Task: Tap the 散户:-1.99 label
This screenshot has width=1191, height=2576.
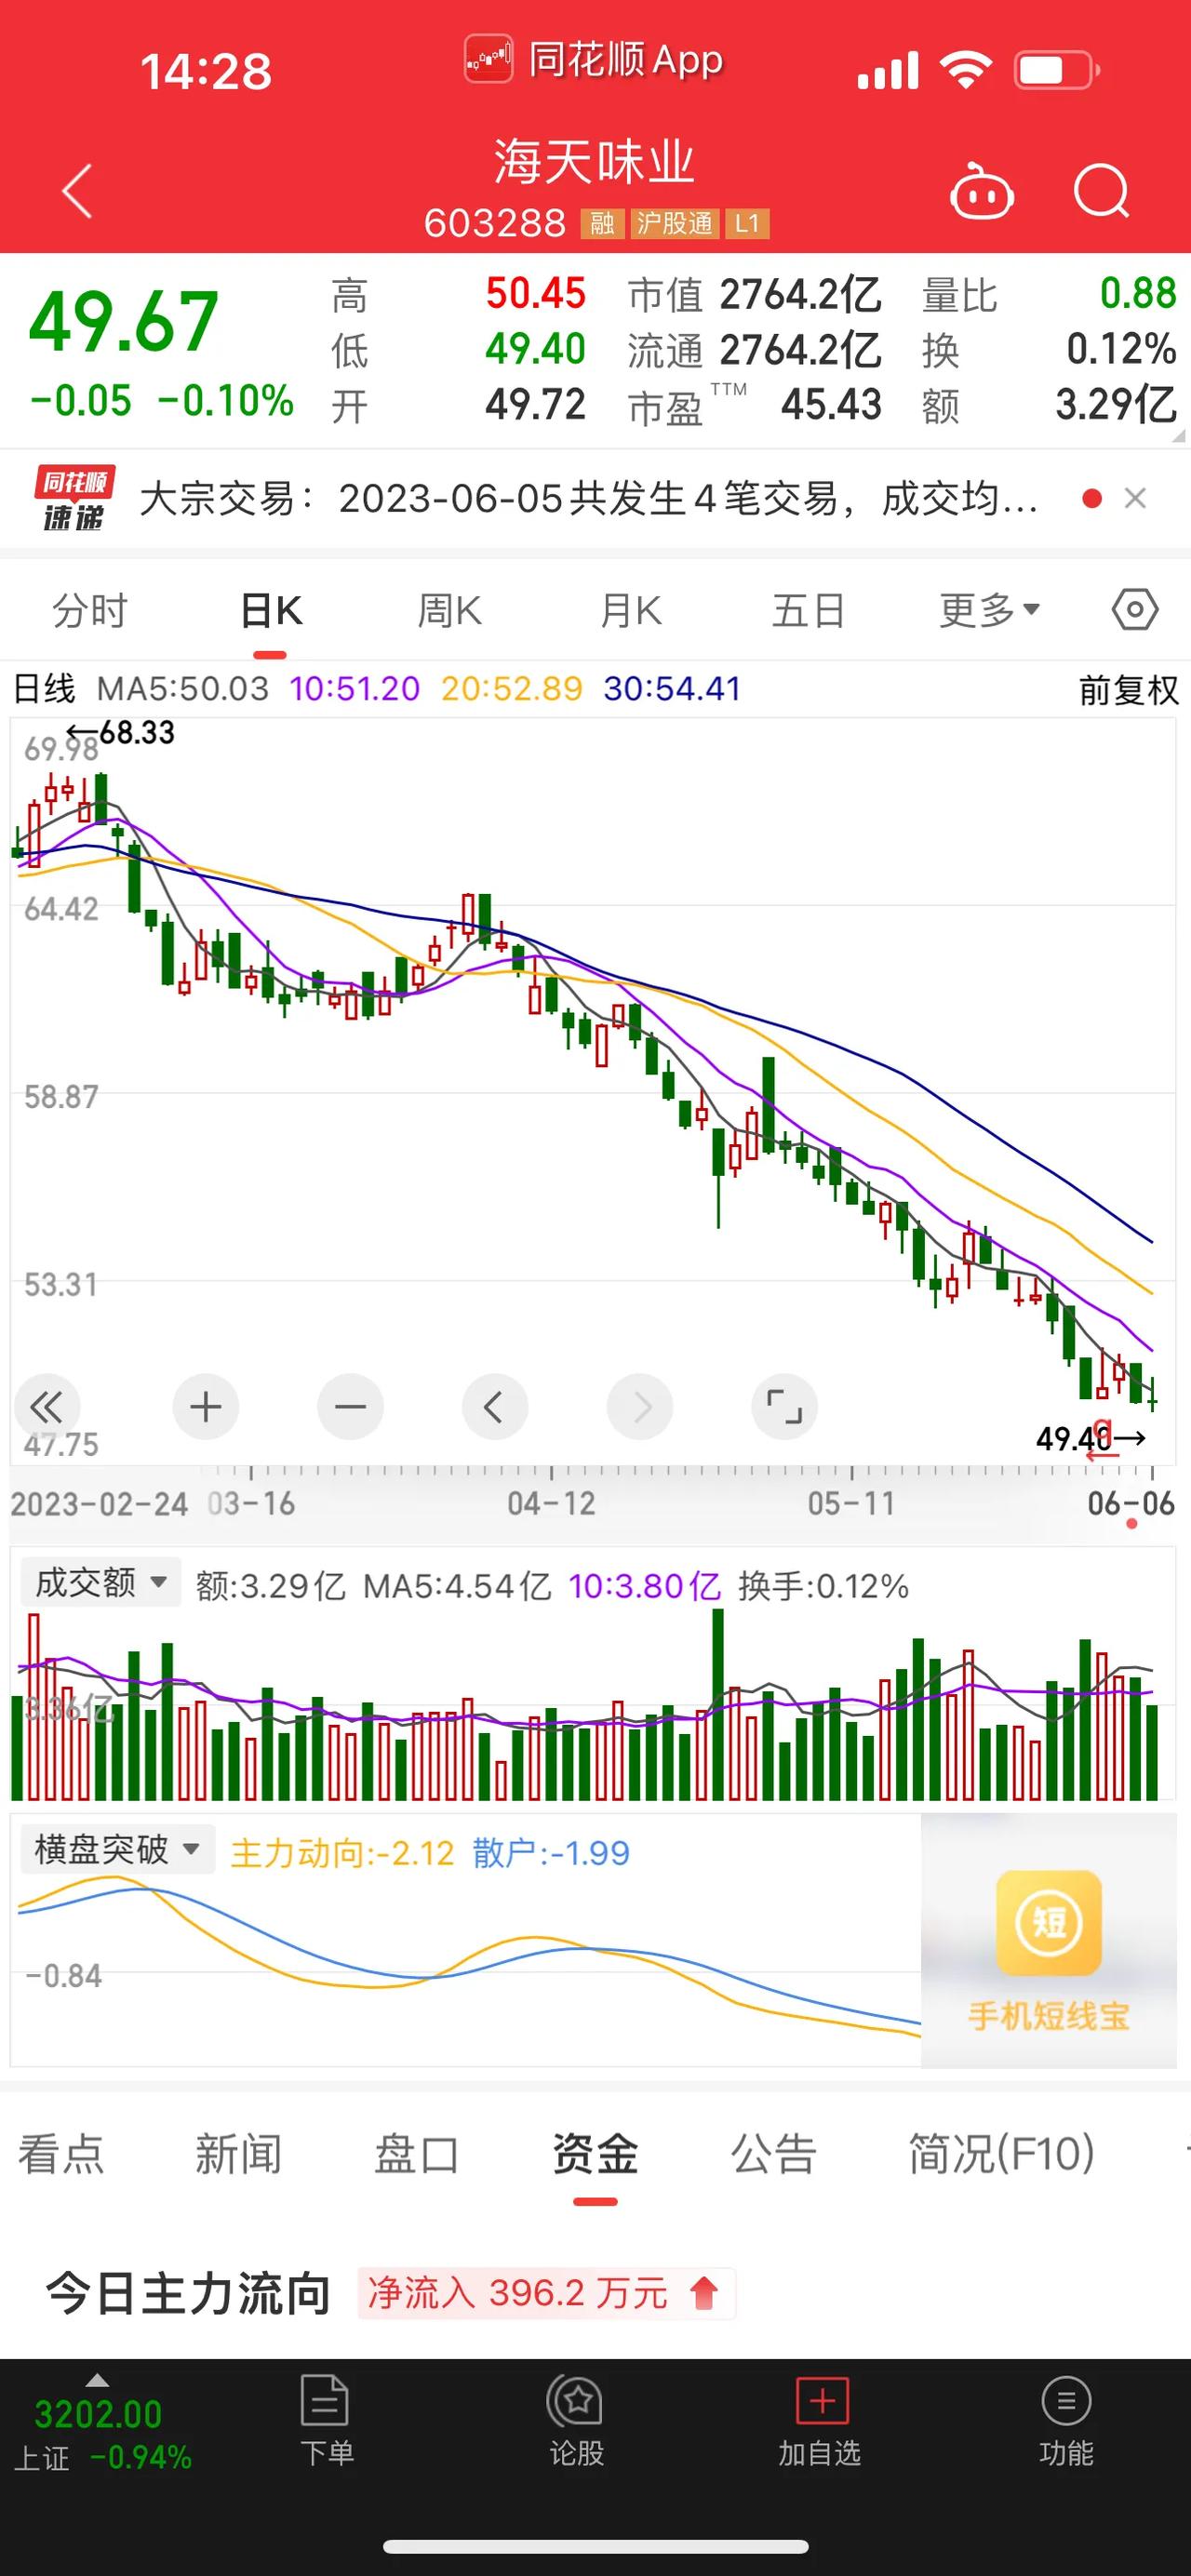Action: click(551, 1853)
